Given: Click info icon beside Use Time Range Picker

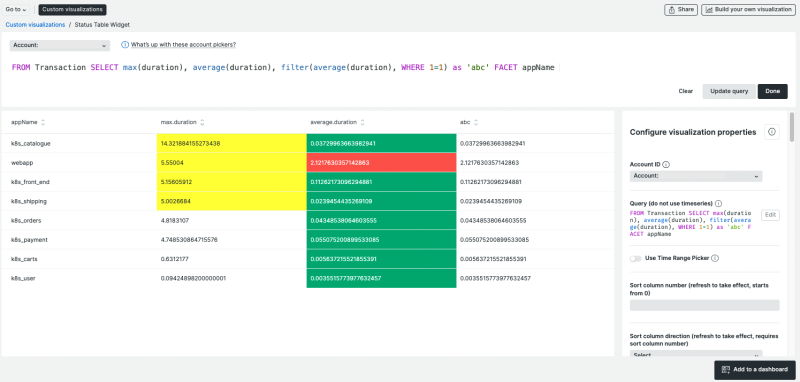Looking at the screenshot, I should [x=715, y=258].
